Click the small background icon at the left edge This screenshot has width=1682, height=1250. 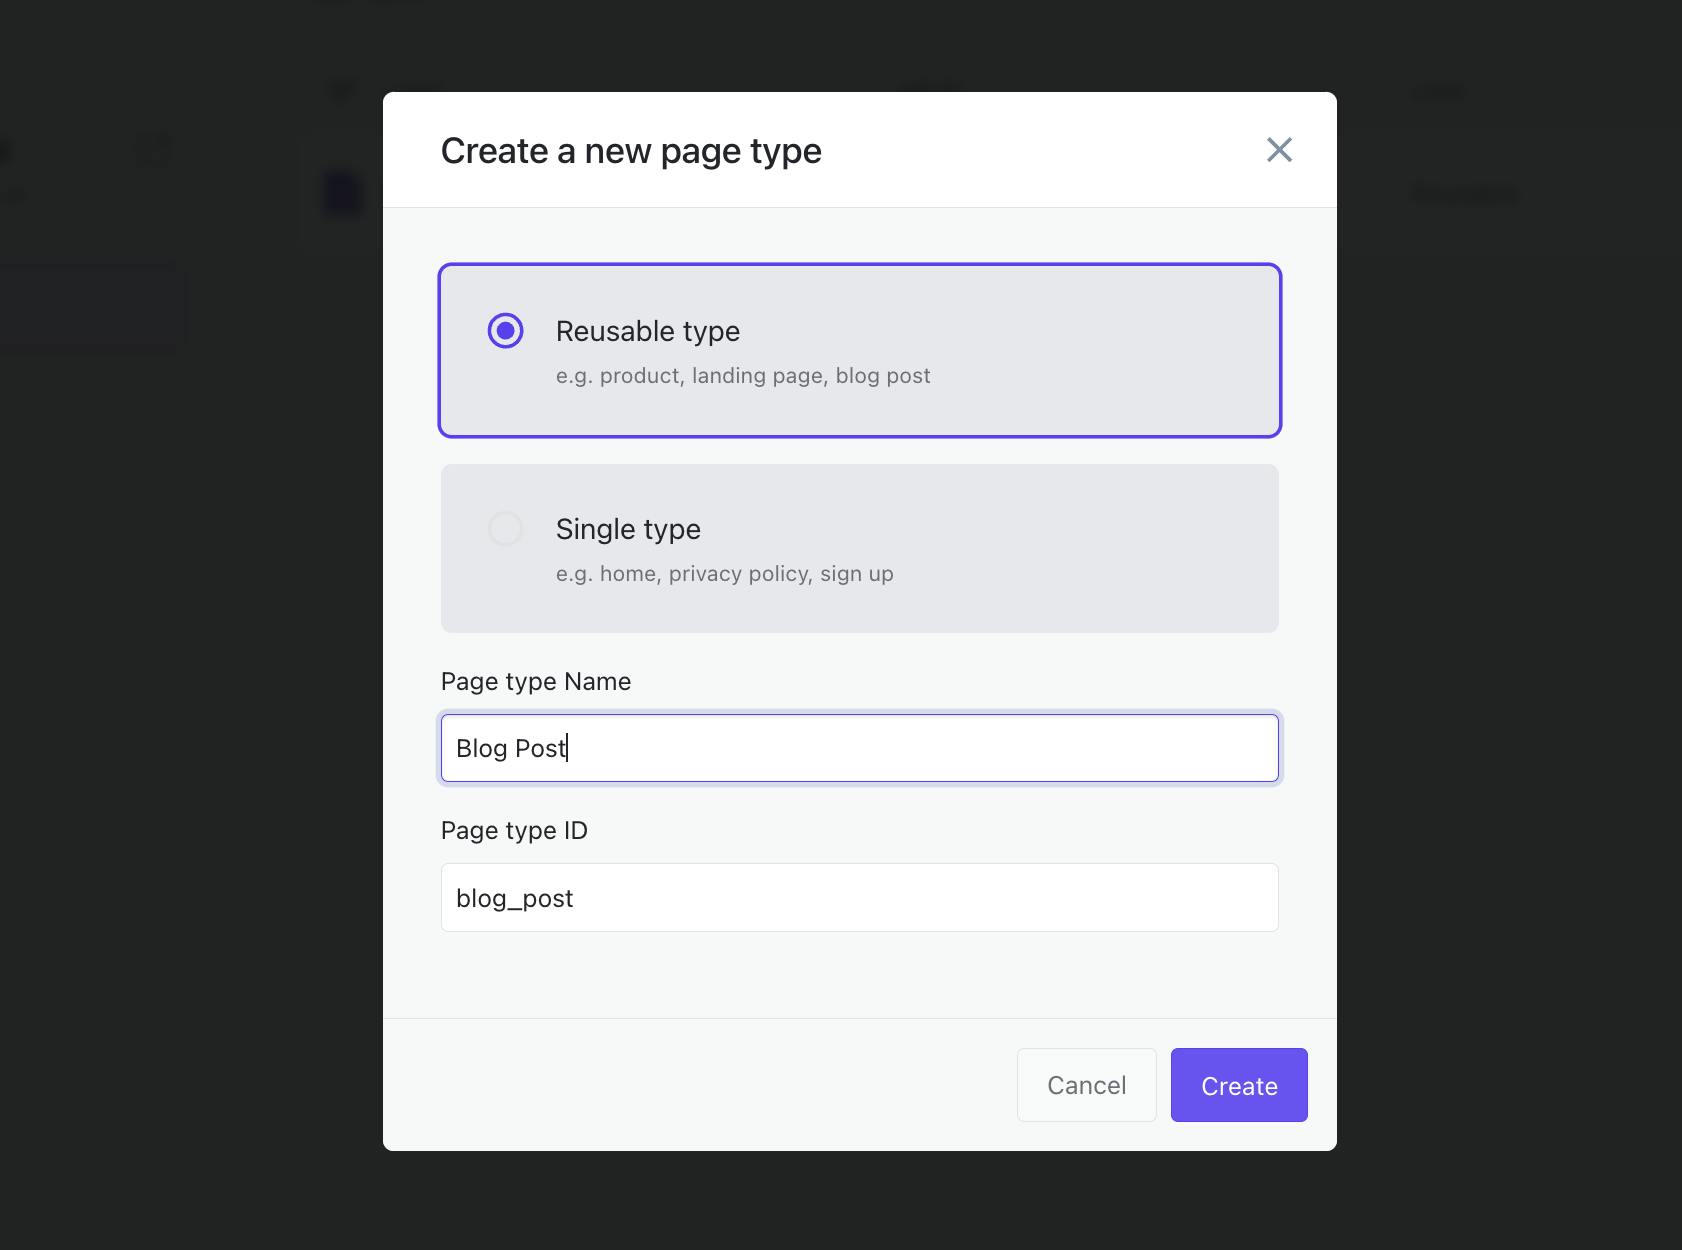tap(5, 150)
